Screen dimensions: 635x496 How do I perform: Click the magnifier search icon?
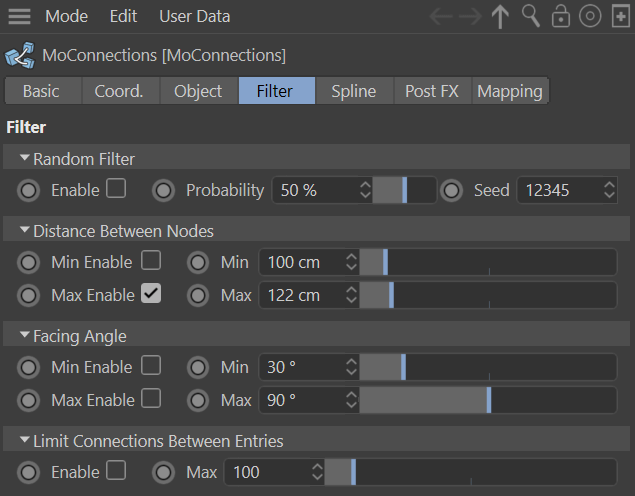coord(531,16)
